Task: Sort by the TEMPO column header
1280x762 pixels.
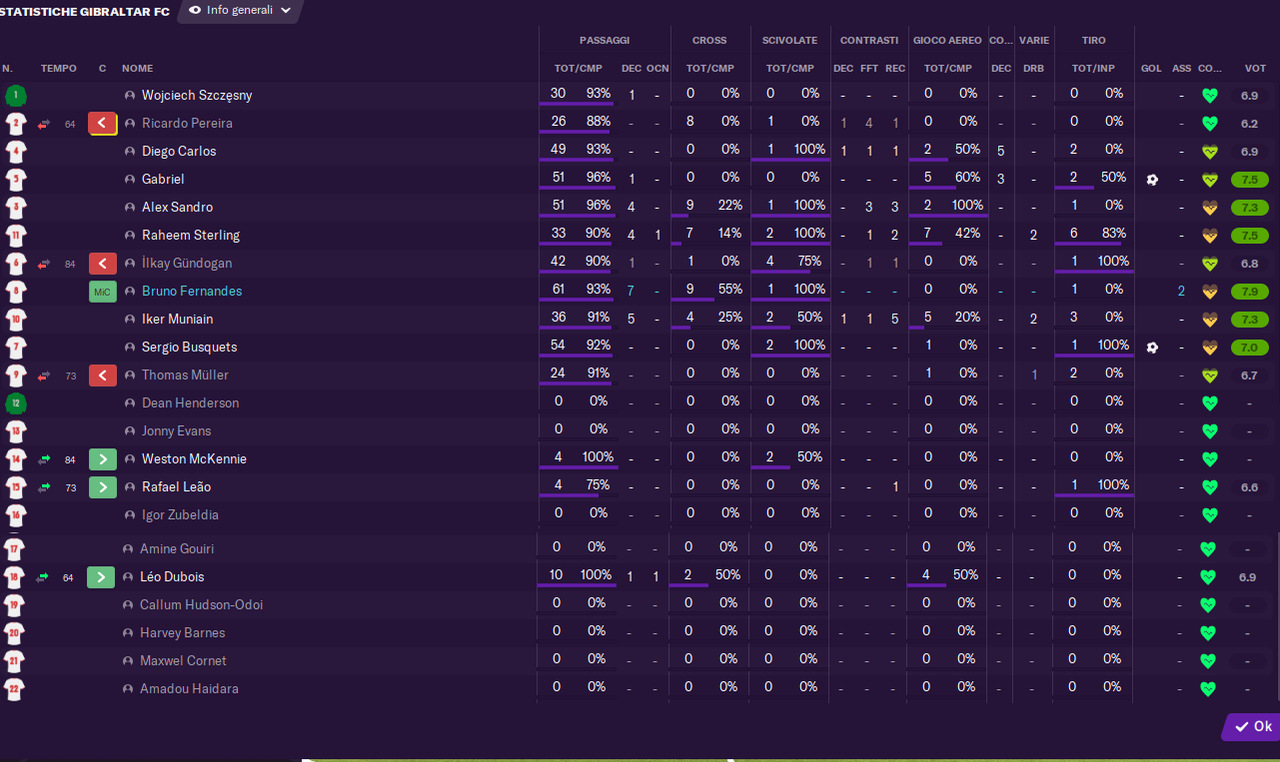Action: (58, 69)
